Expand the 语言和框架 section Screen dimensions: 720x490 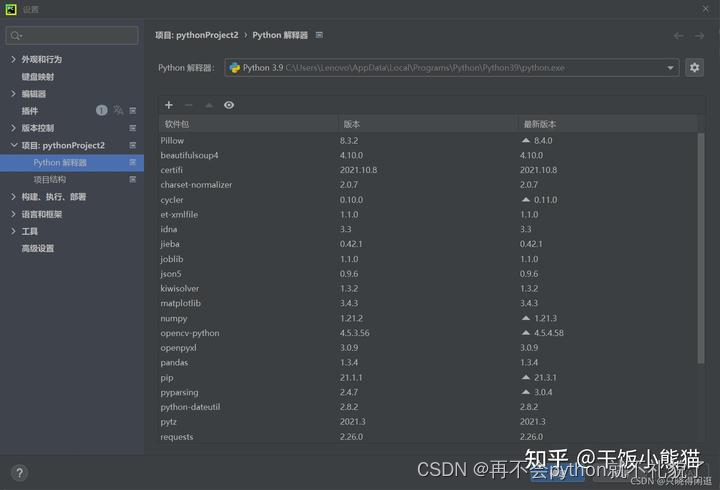click(13, 214)
